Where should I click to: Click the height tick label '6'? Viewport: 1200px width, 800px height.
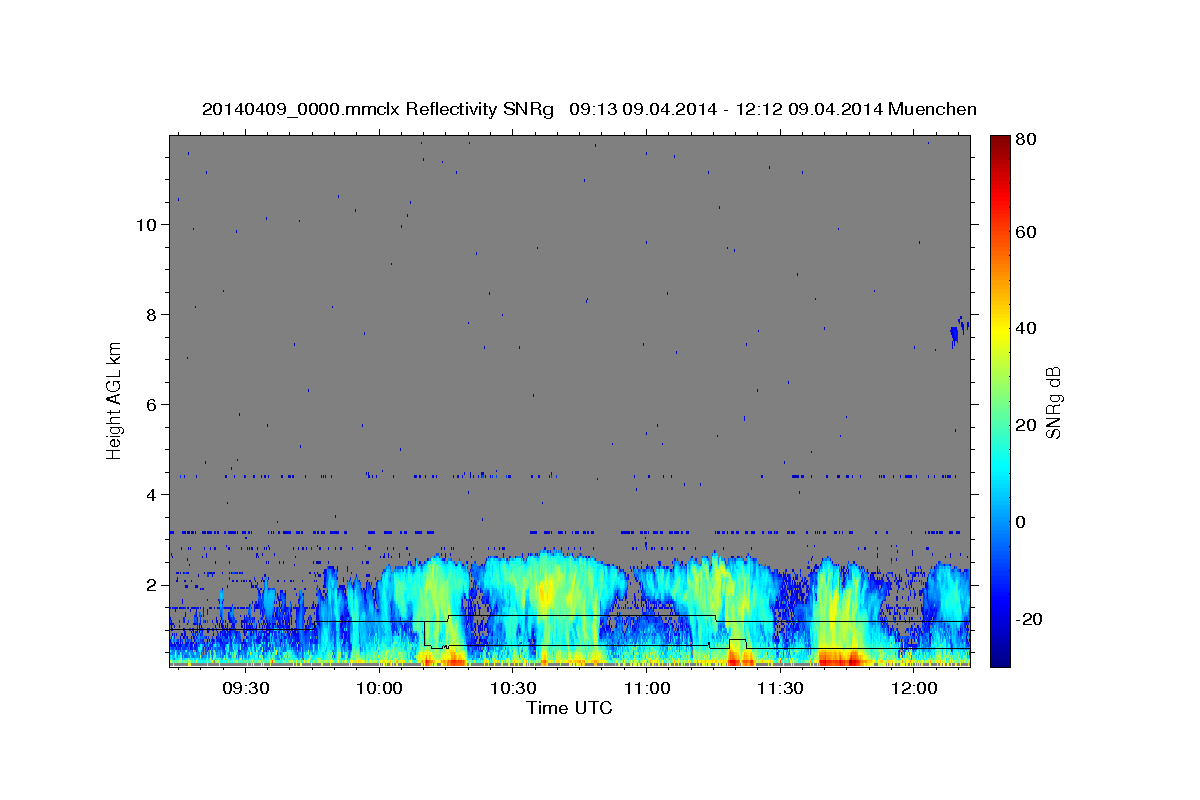coord(151,405)
